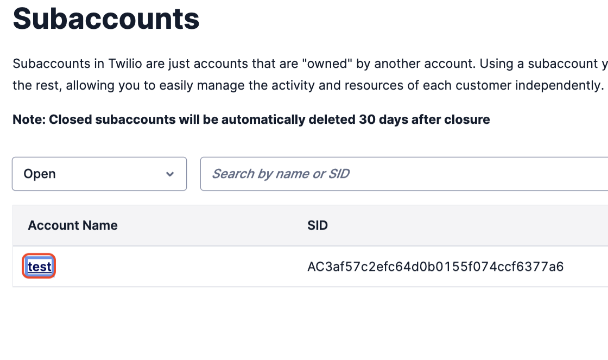The image size is (608, 360).
Task: Open the 'test' subaccount link
Action: (39, 267)
